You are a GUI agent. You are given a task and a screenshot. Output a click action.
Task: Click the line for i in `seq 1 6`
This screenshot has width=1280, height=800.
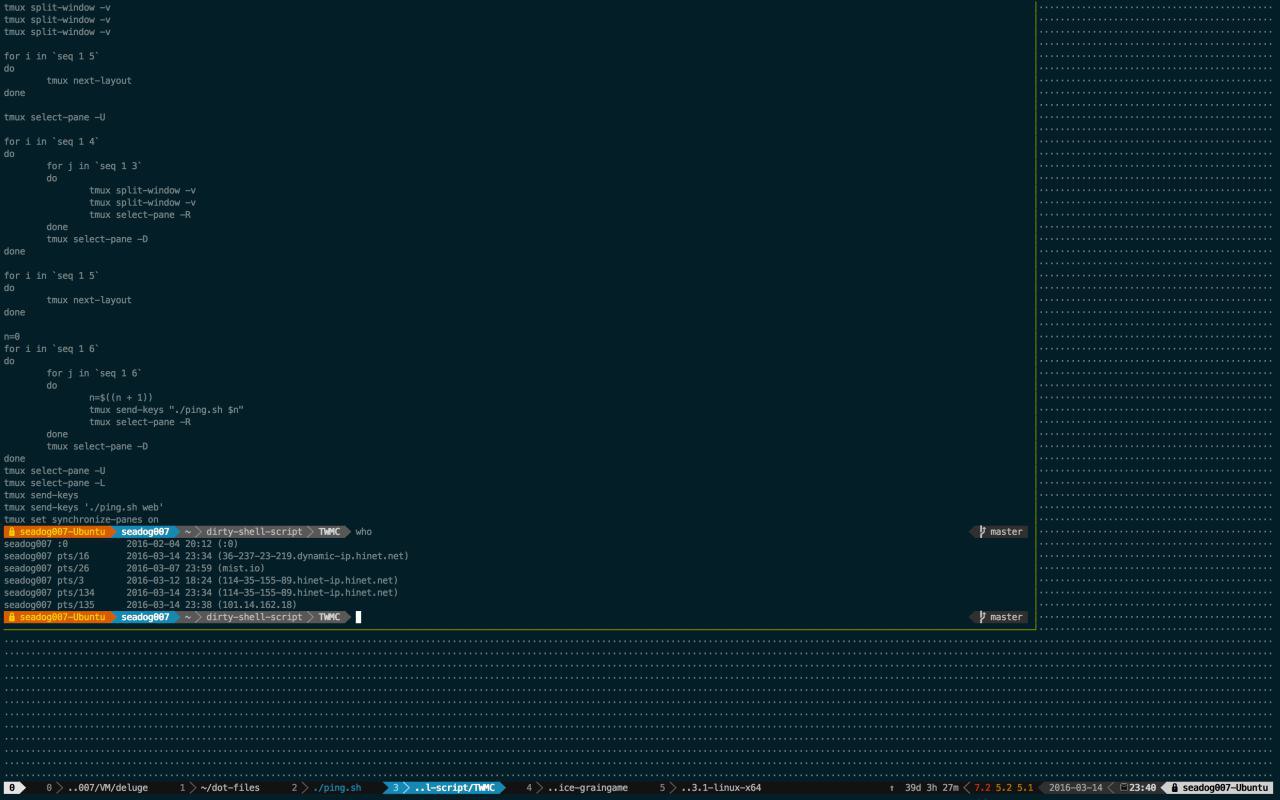52,349
